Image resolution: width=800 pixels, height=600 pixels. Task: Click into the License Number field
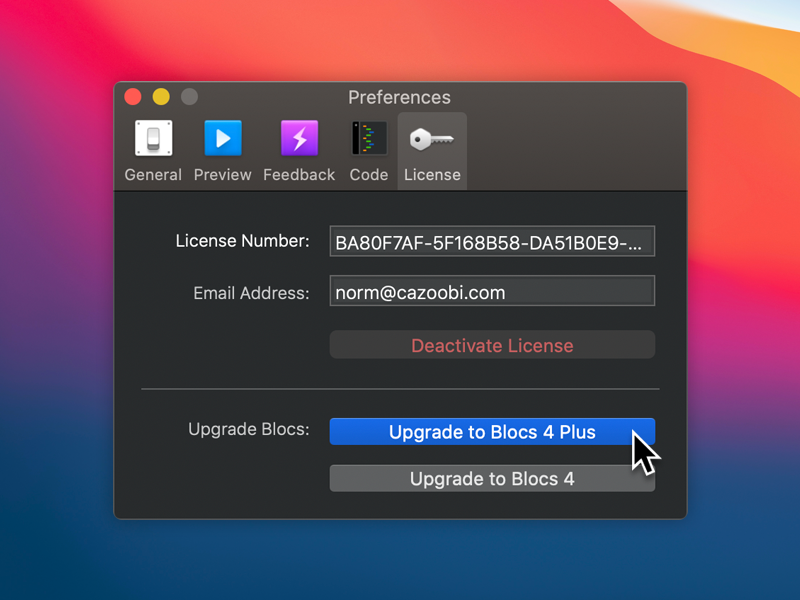pos(492,241)
